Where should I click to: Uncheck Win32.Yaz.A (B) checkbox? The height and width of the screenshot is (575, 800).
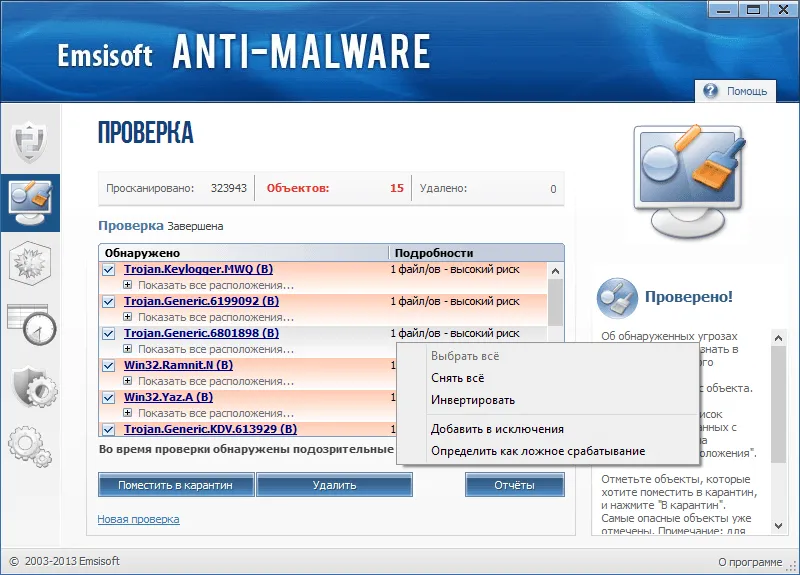point(109,397)
